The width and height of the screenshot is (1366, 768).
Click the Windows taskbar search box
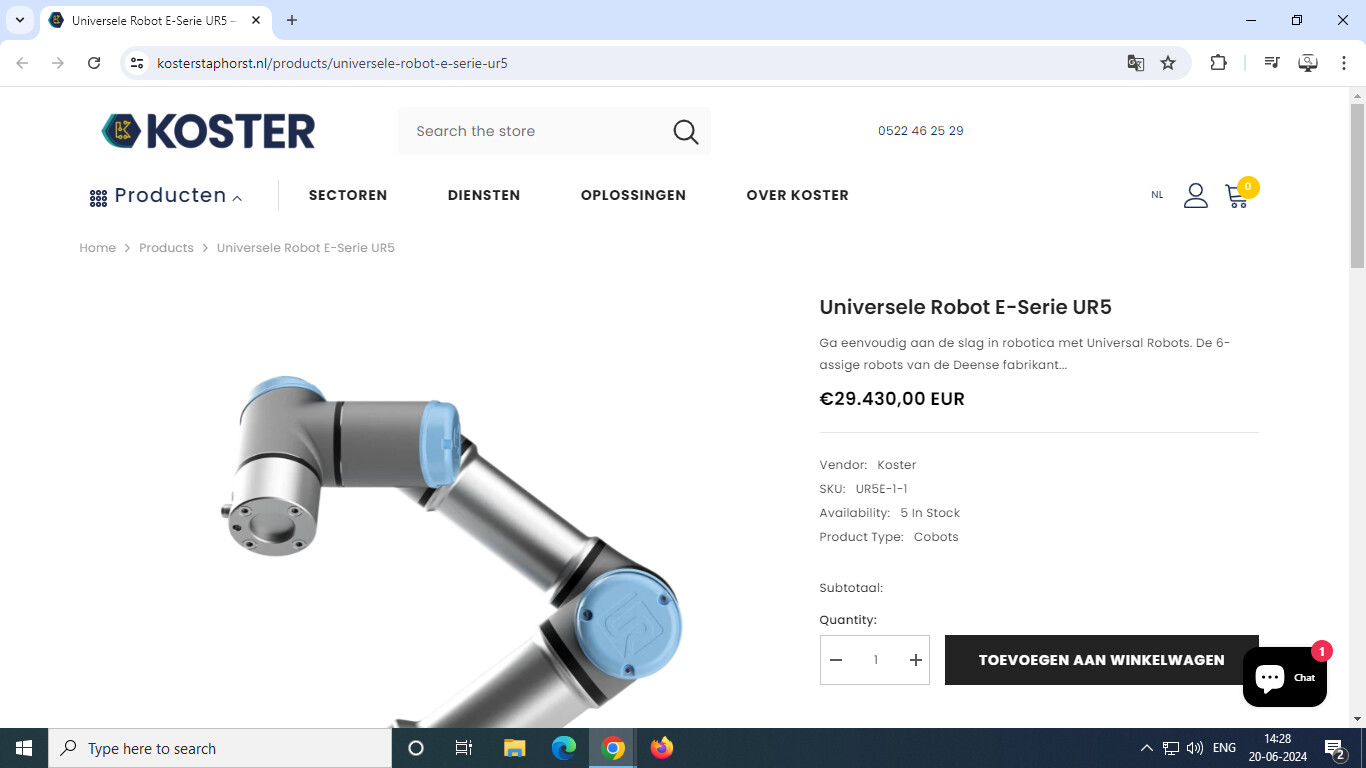pyautogui.click(x=220, y=748)
